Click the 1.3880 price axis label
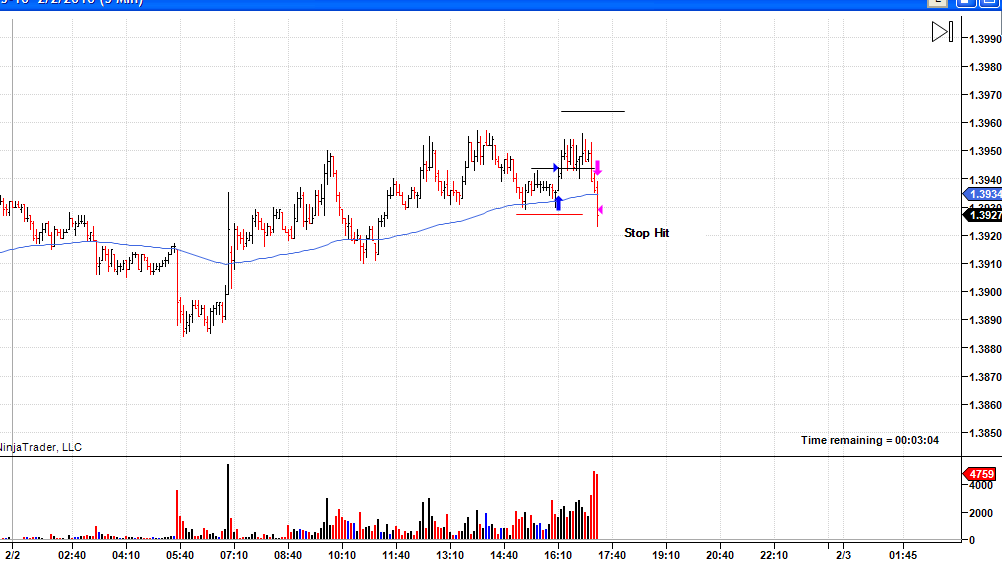 (x=985, y=349)
